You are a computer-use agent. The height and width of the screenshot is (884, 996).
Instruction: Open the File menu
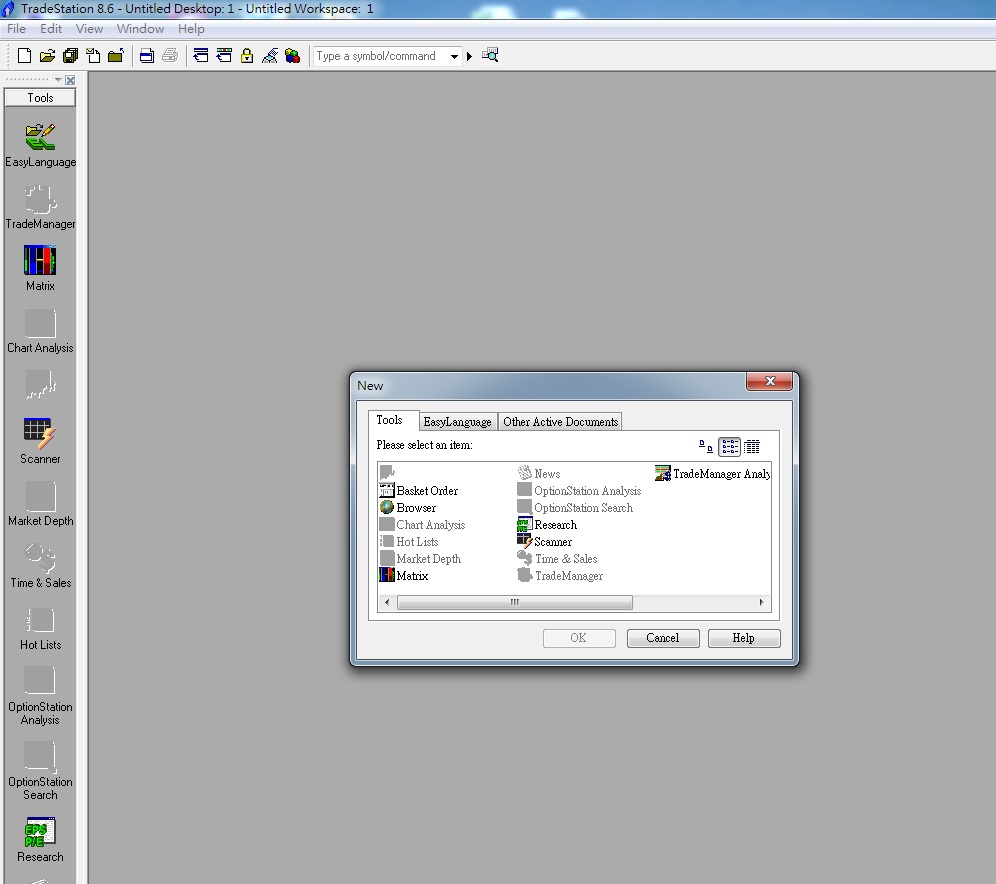coord(17,29)
